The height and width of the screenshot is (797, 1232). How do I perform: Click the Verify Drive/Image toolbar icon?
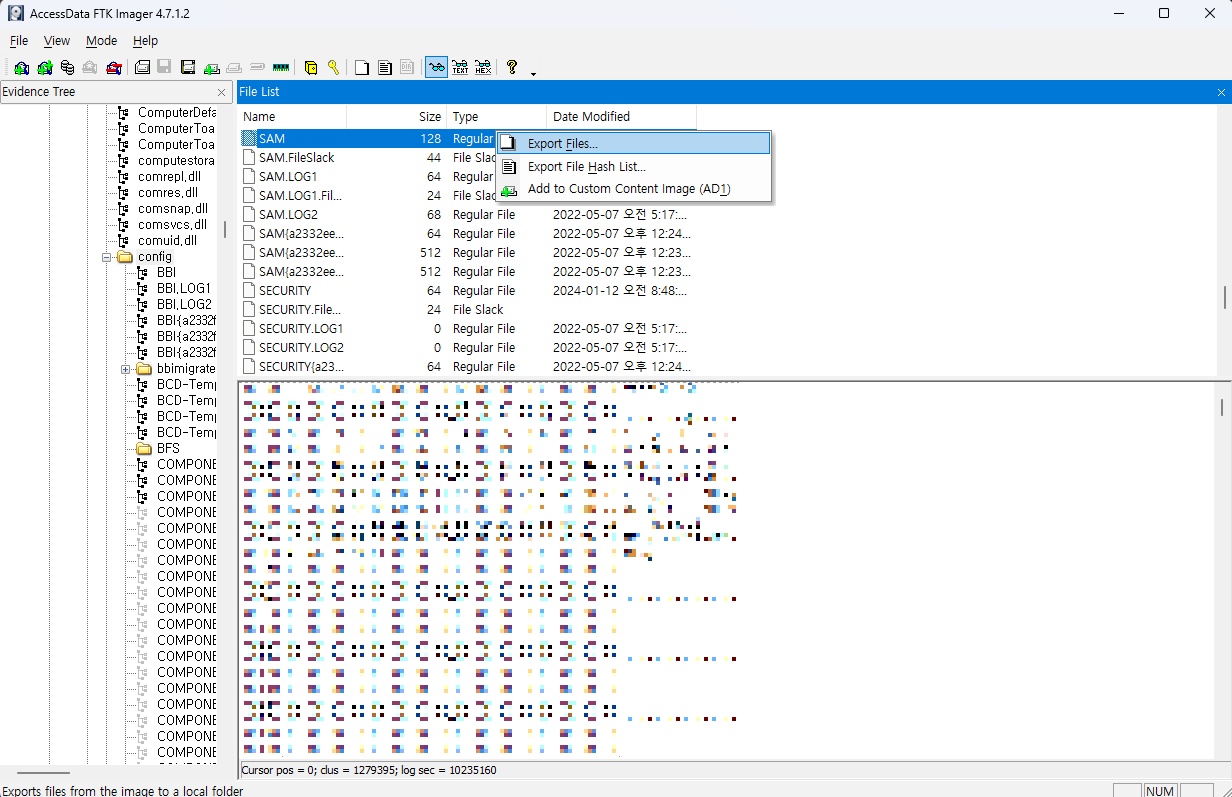[257, 67]
